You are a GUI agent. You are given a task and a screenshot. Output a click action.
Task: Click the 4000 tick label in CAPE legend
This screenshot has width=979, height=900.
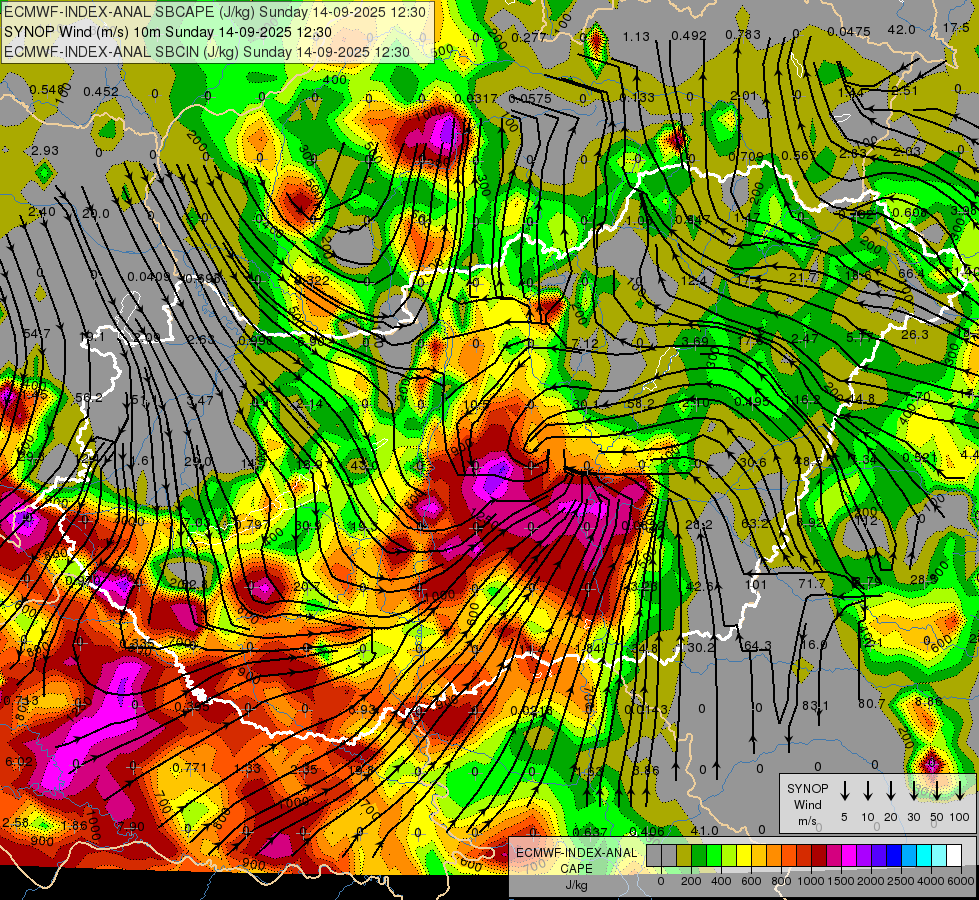point(930,881)
